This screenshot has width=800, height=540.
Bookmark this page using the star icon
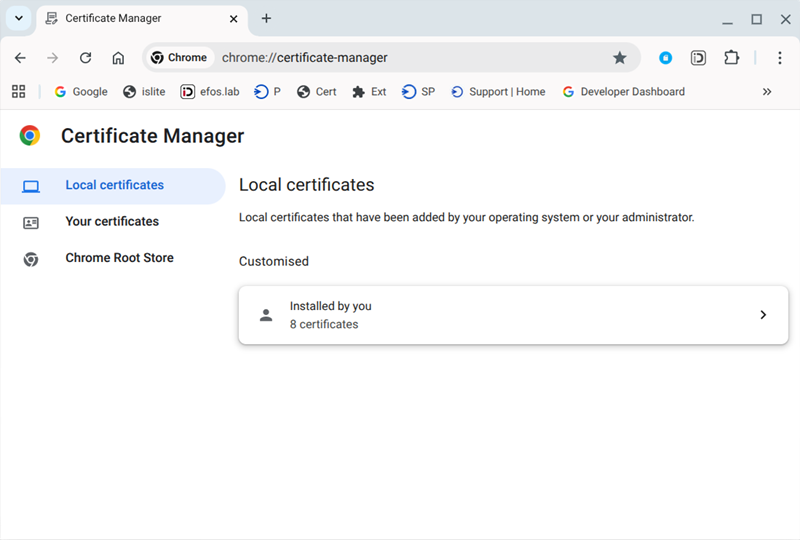tap(619, 58)
